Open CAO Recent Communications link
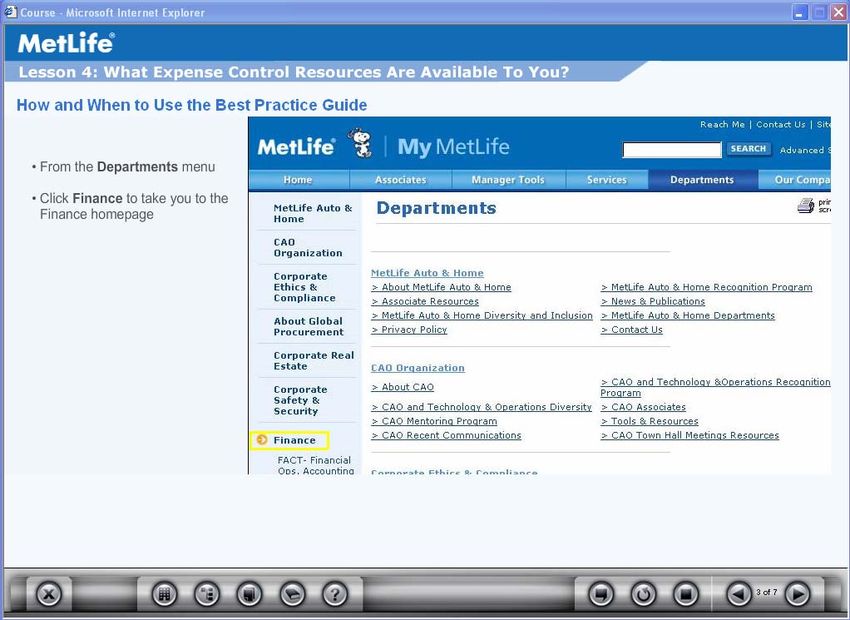Image resolution: width=850 pixels, height=620 pixels. click(x=446, y=435)
